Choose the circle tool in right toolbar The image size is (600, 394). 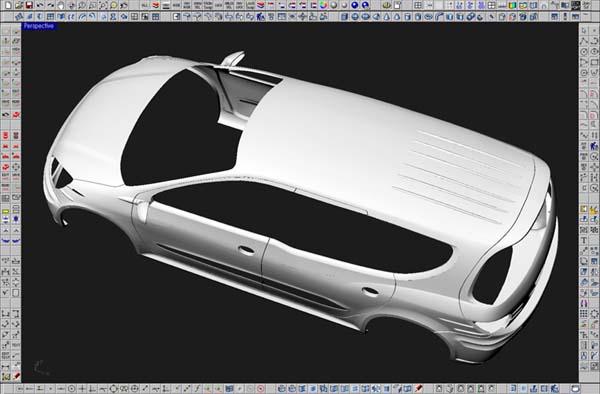tap(584, 51)
